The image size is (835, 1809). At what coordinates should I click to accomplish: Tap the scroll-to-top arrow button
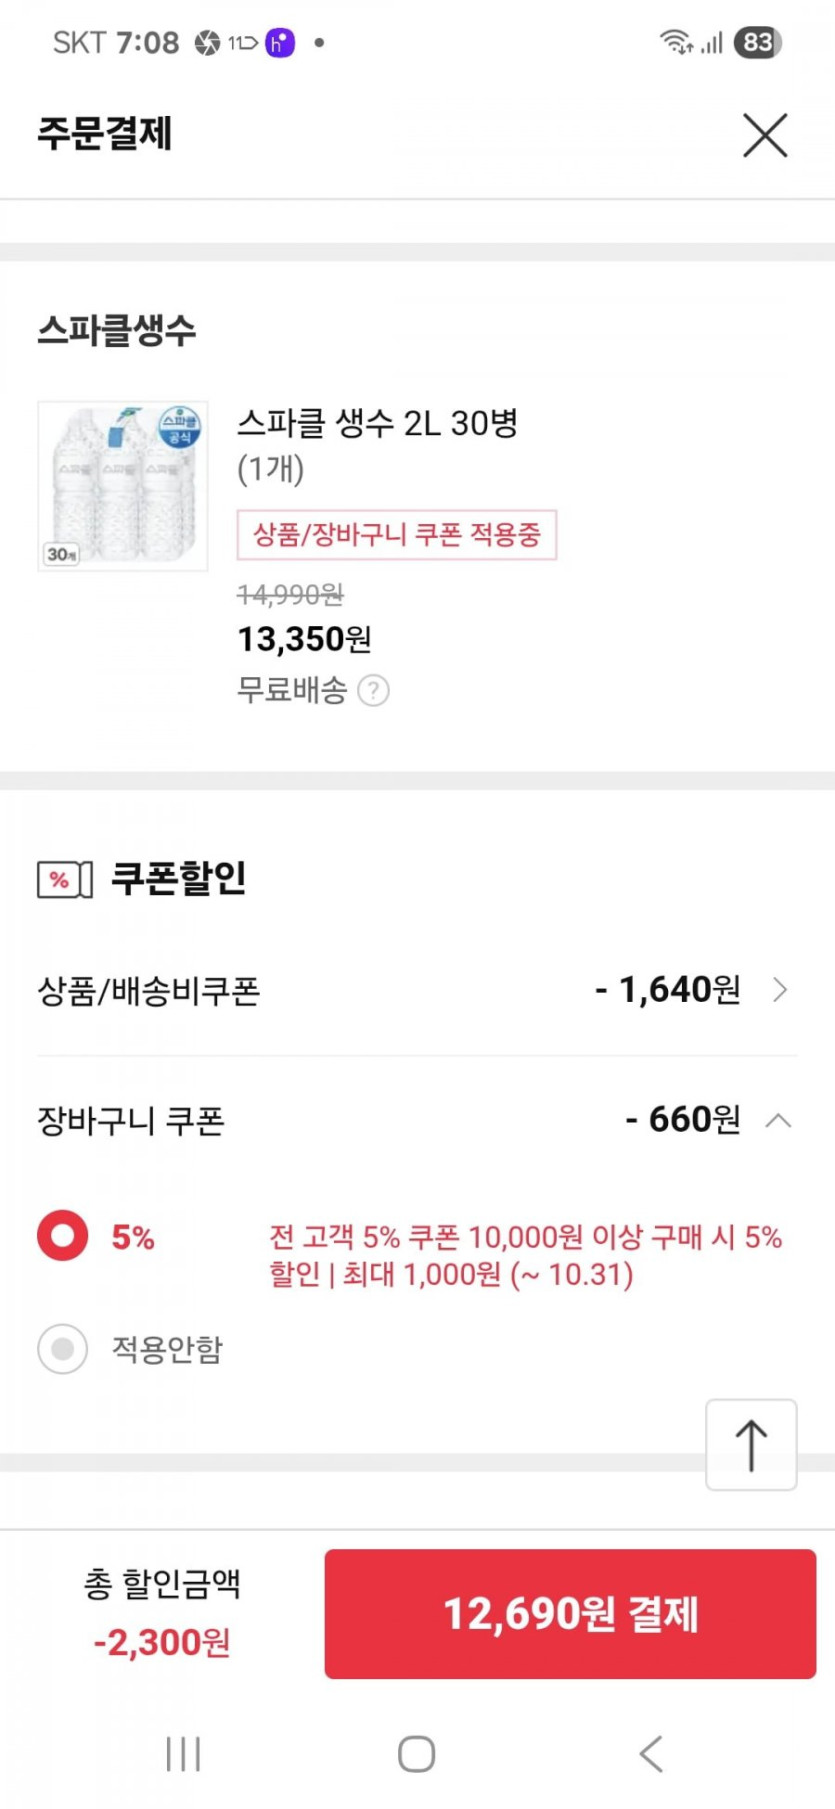751,1445
